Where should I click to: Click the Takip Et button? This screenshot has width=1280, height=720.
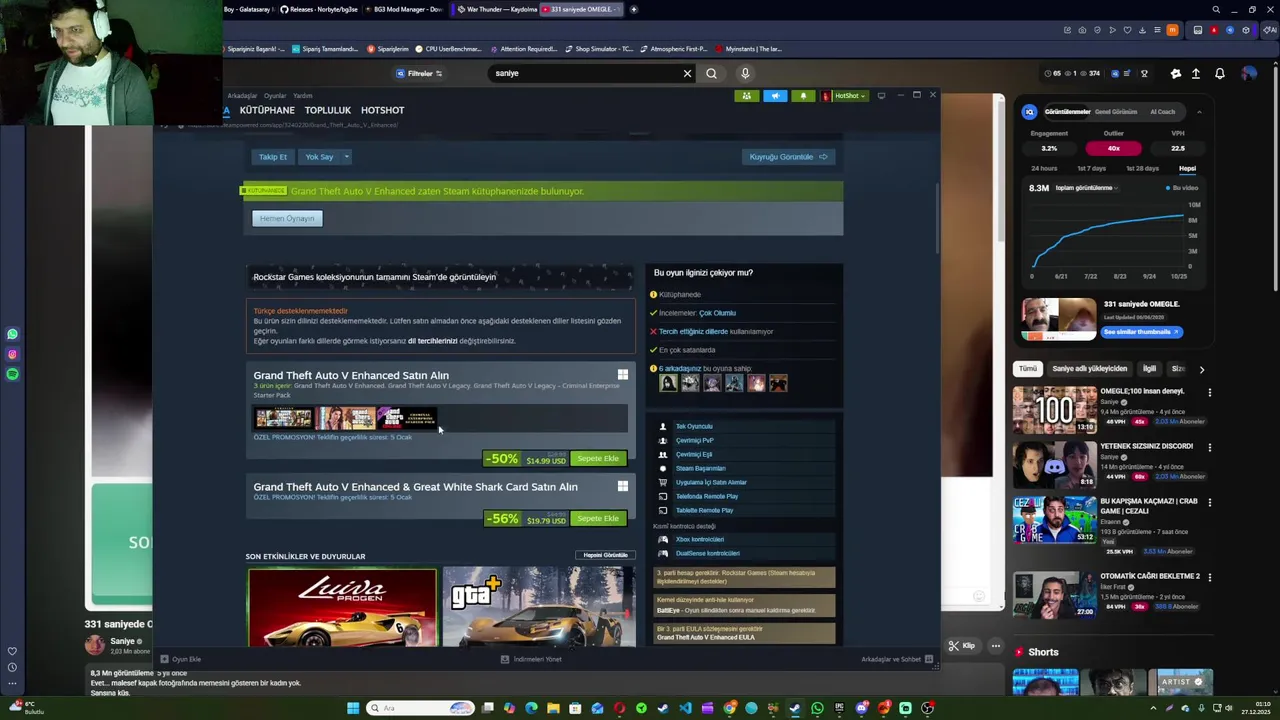273,157
